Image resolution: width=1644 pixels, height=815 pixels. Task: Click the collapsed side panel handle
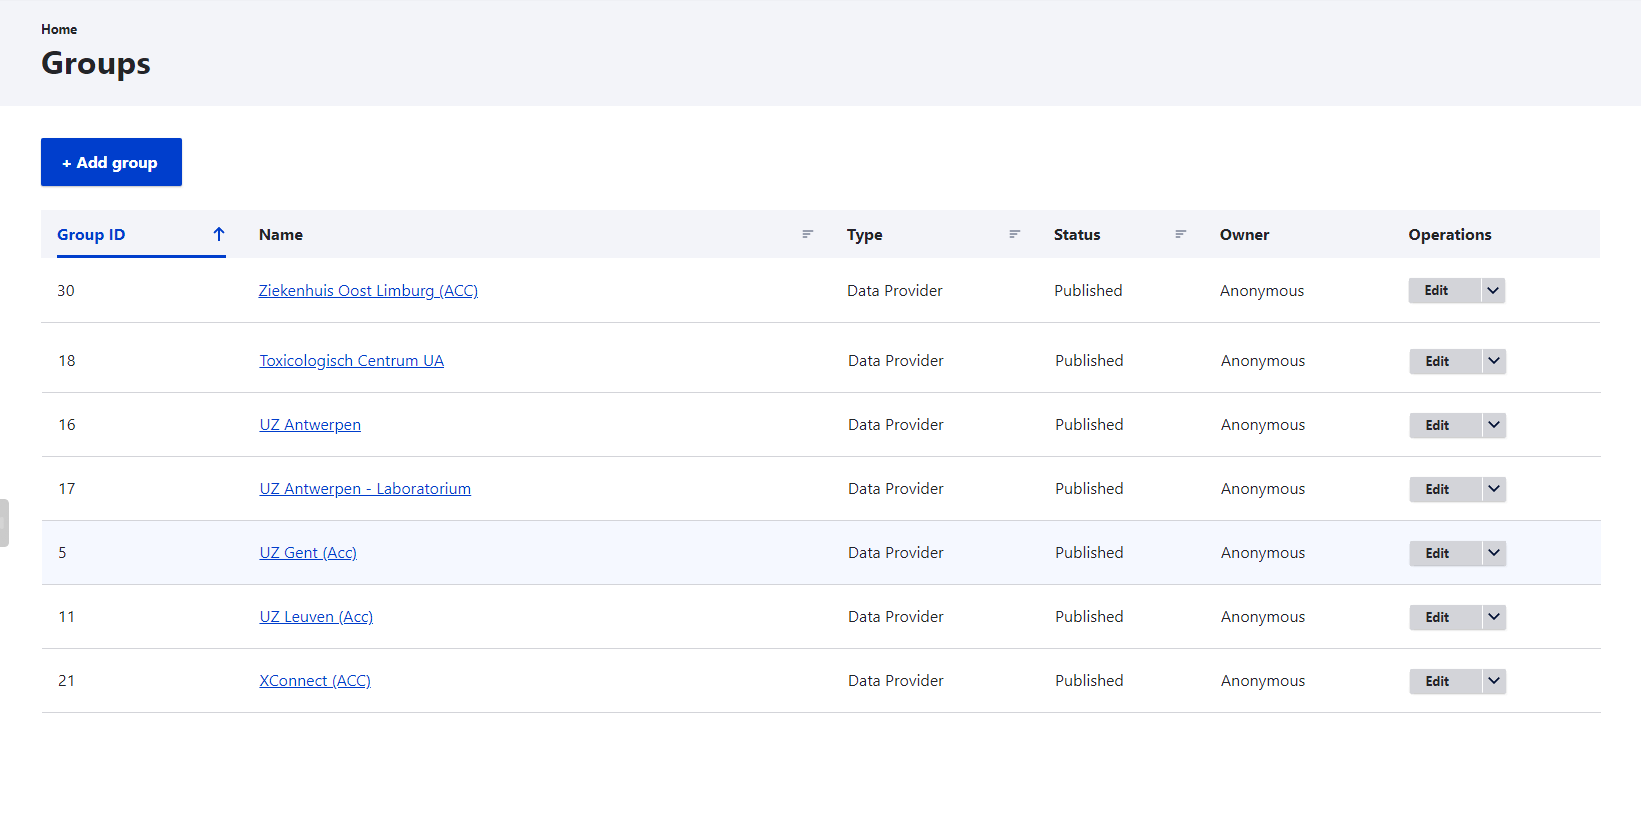pyautogui.click(x=4, y=522)
